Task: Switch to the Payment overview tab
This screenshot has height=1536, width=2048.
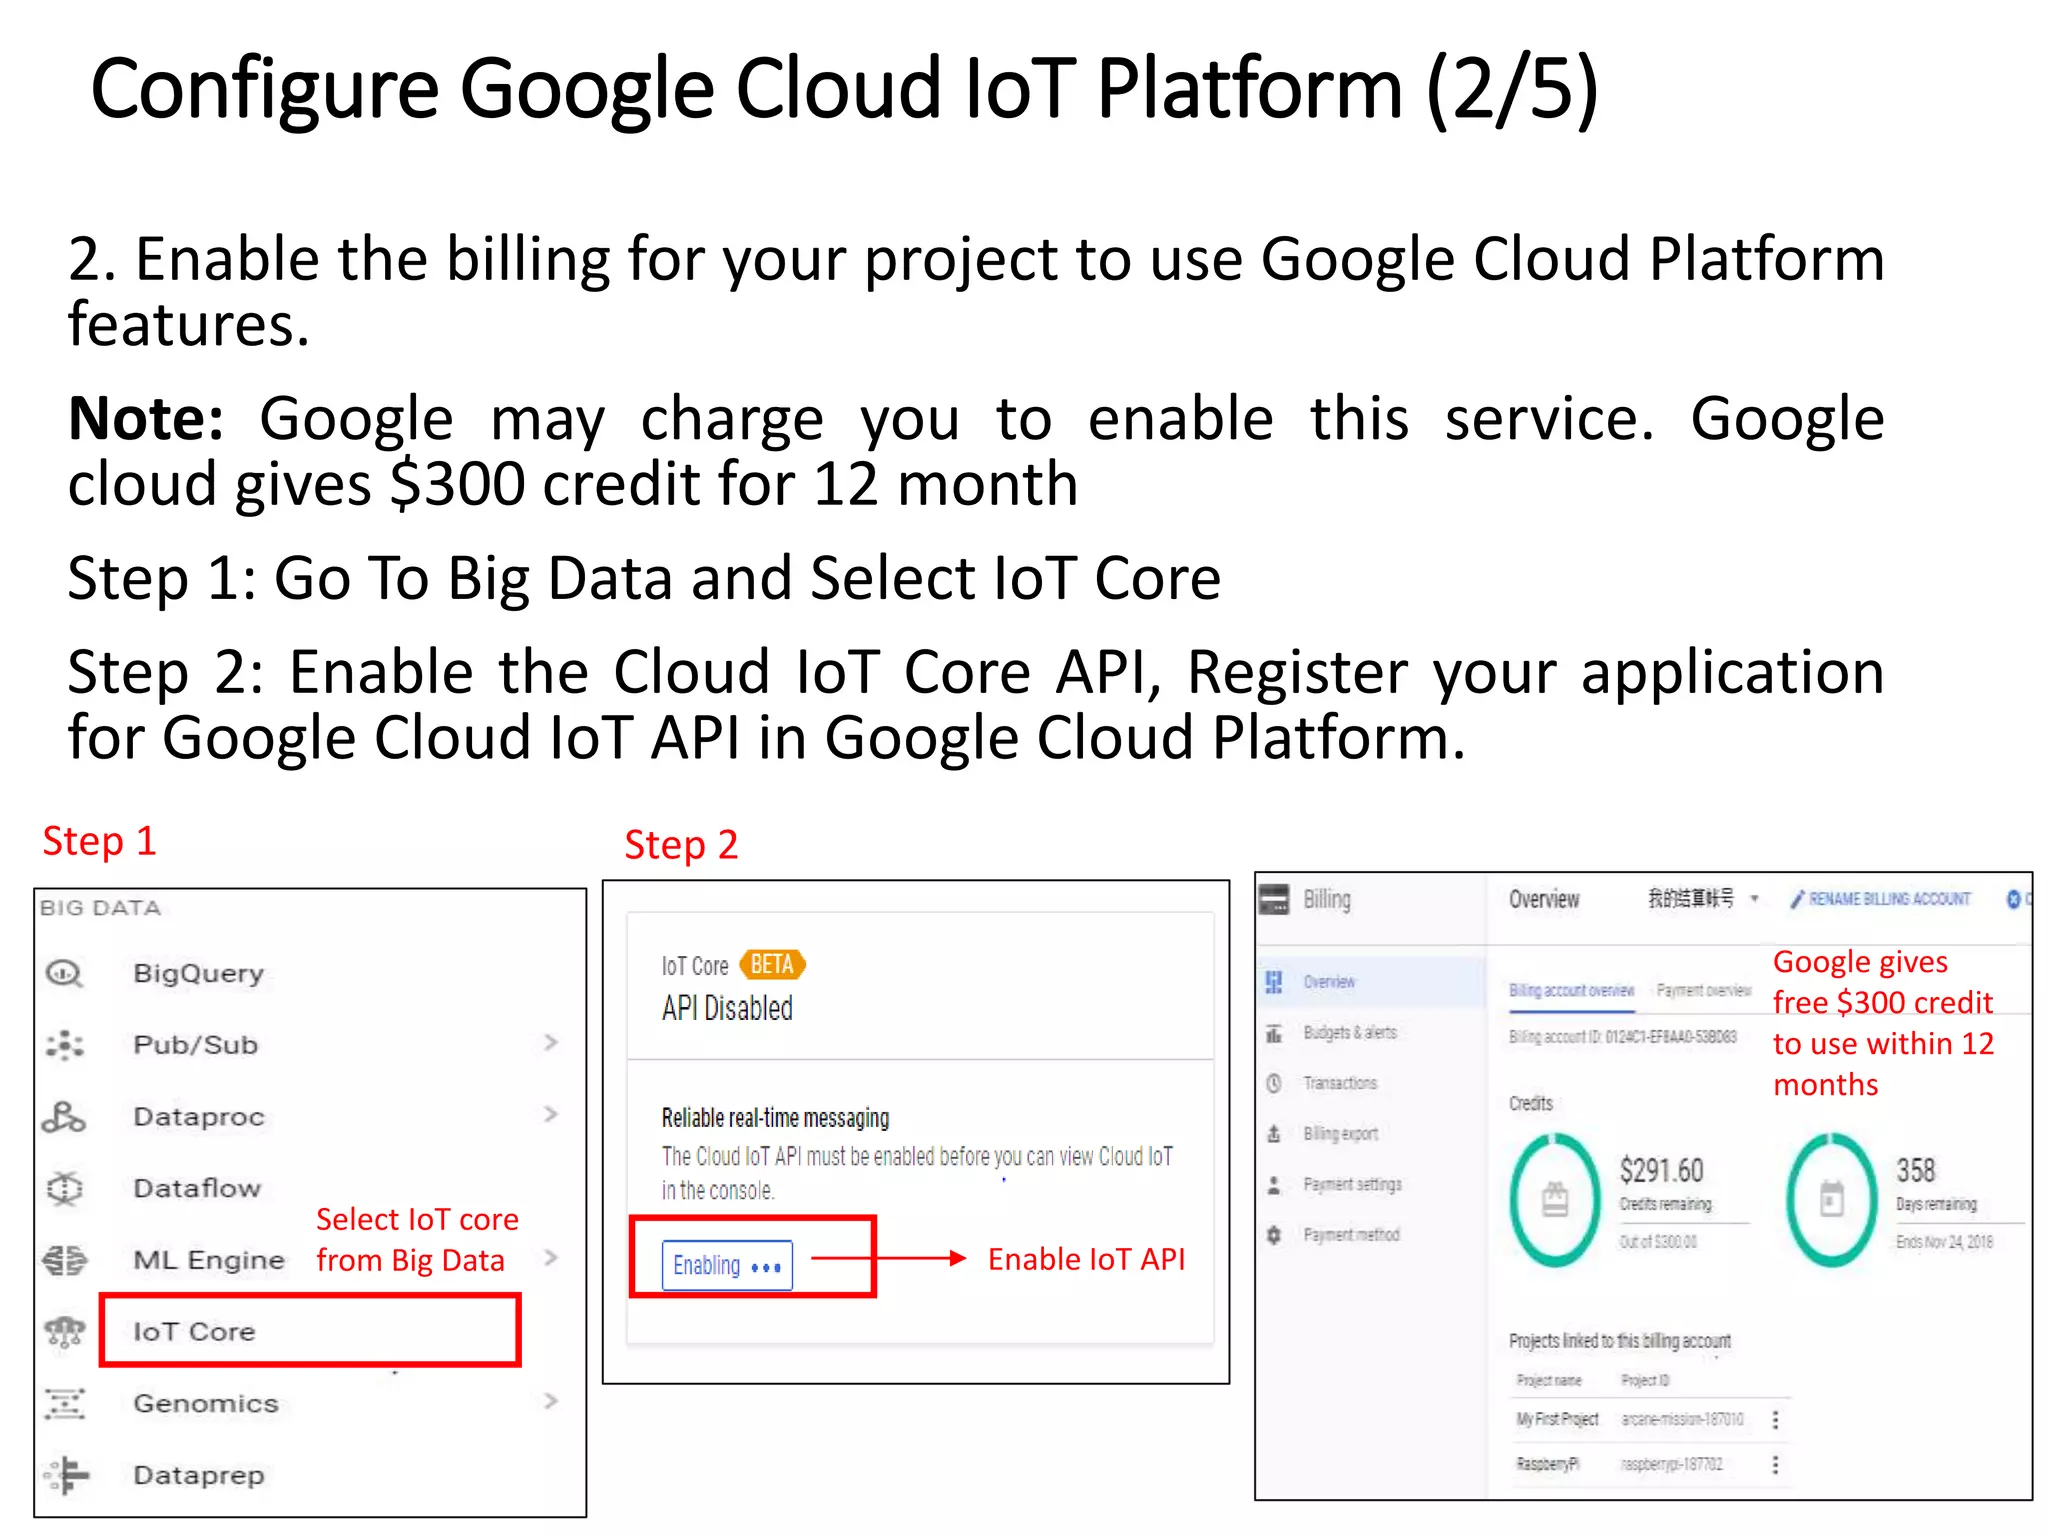Action: click(1704, 990)
